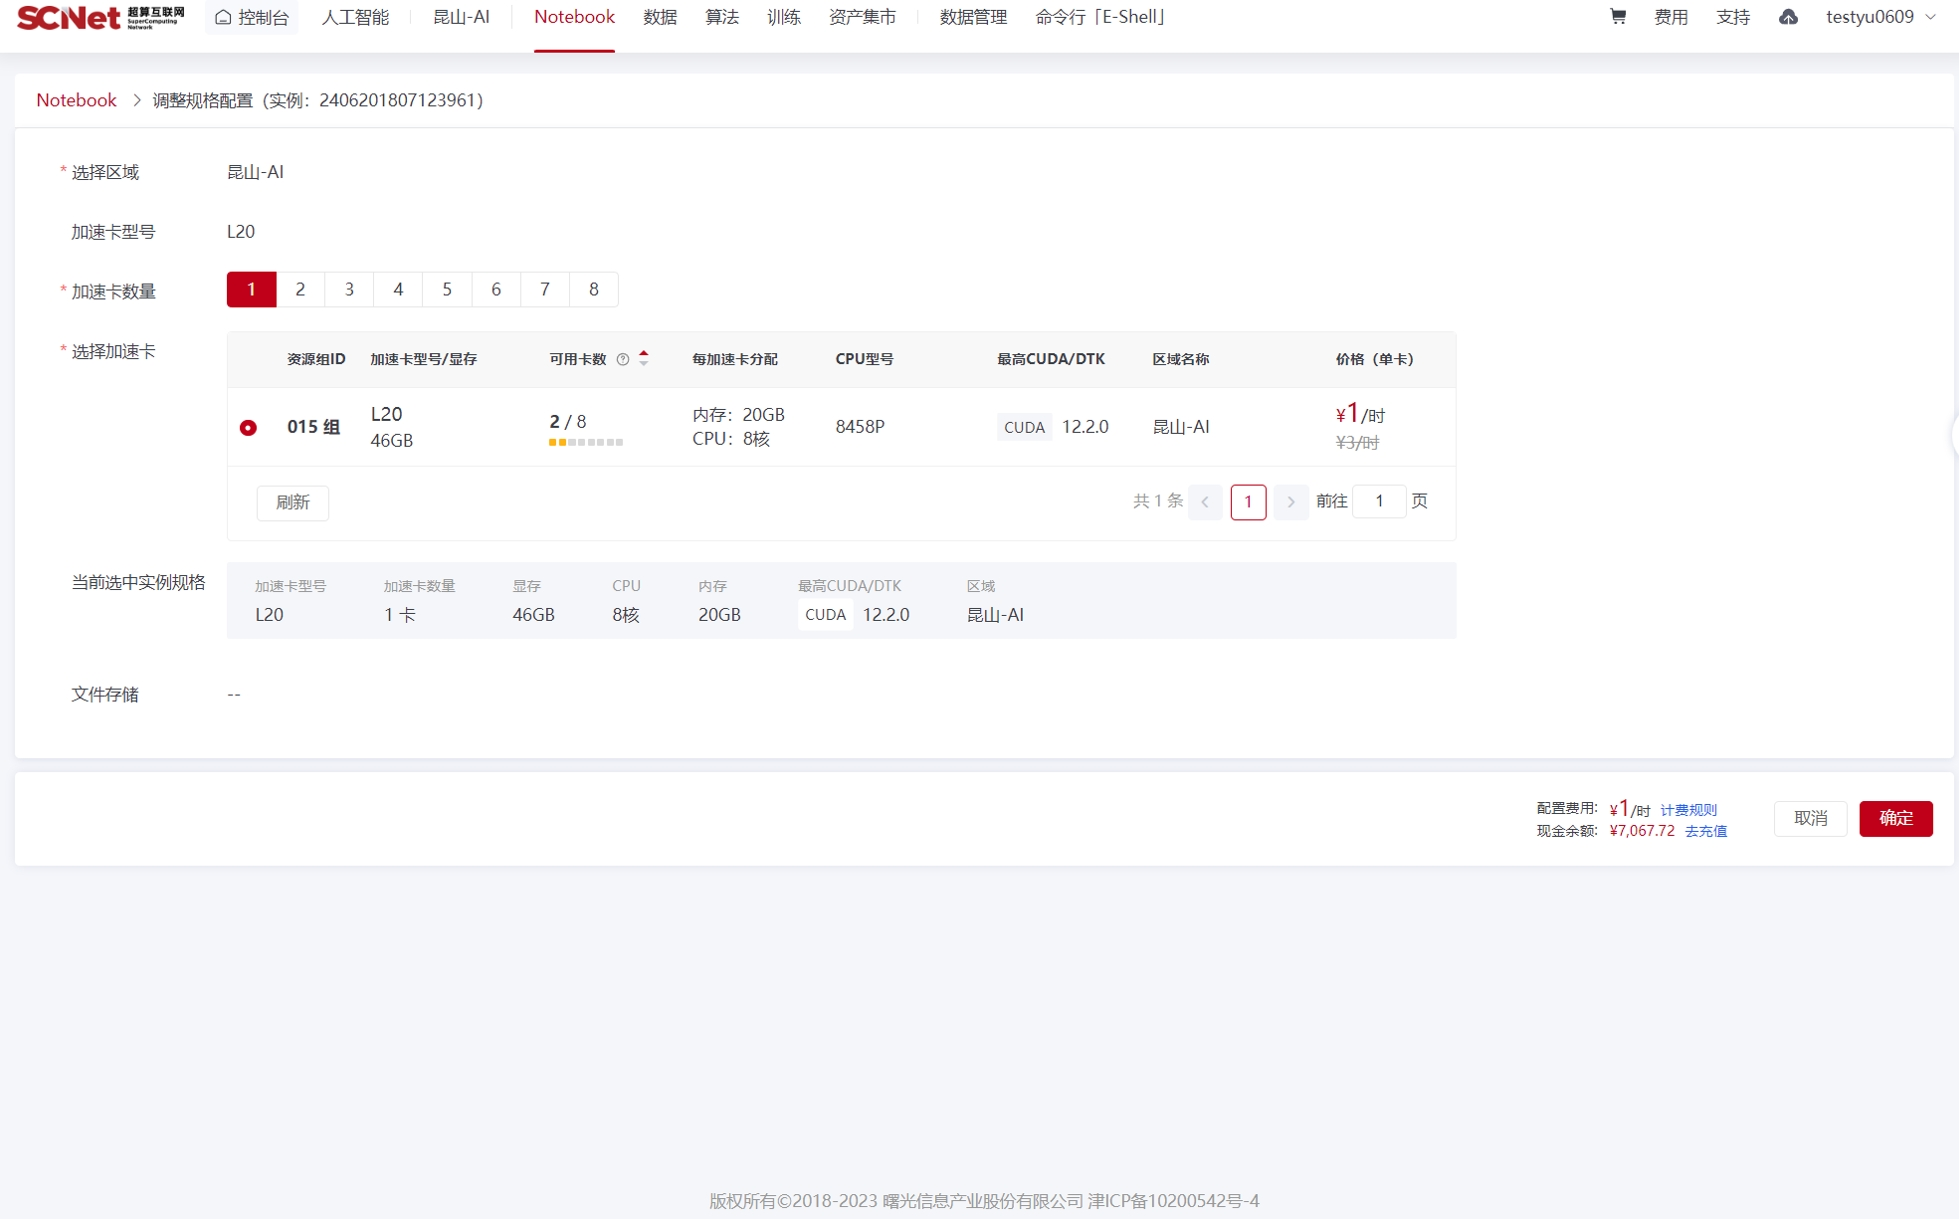This screenshot has width=1959, height=1219.
Task: Click the availability progress bar for 015 组
Action: [x=586, y=442]
